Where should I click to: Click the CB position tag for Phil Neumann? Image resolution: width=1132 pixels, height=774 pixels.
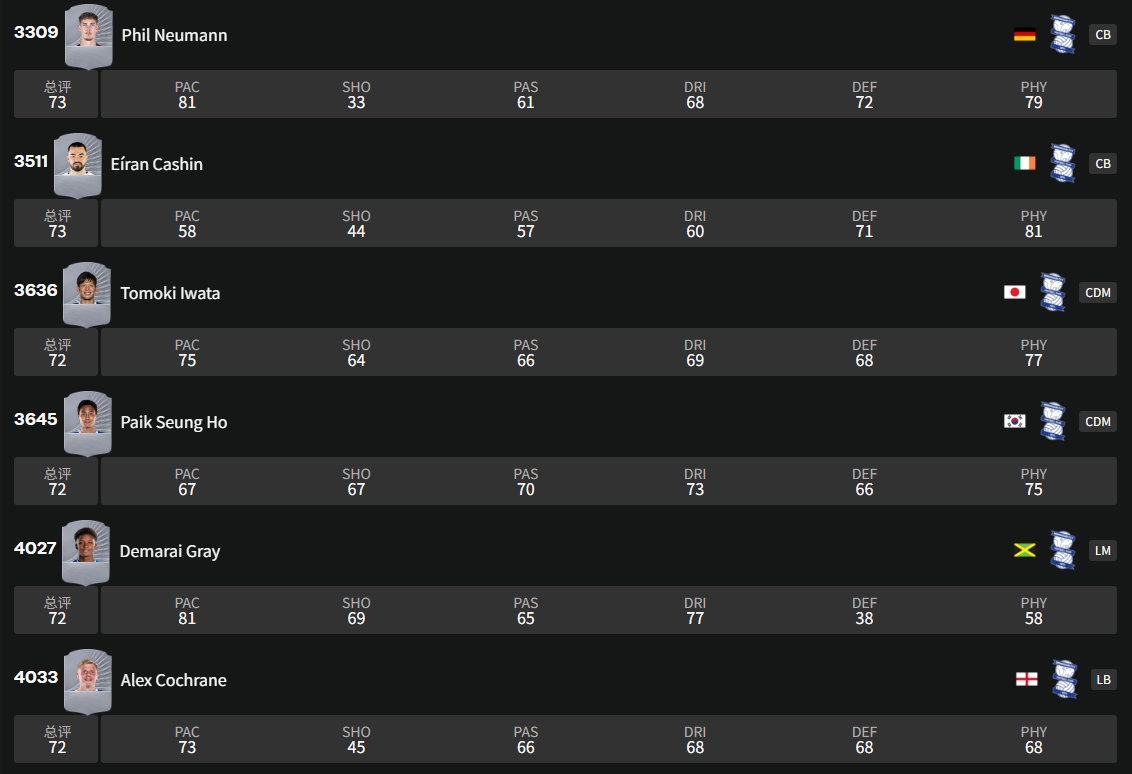[1102, 34]
